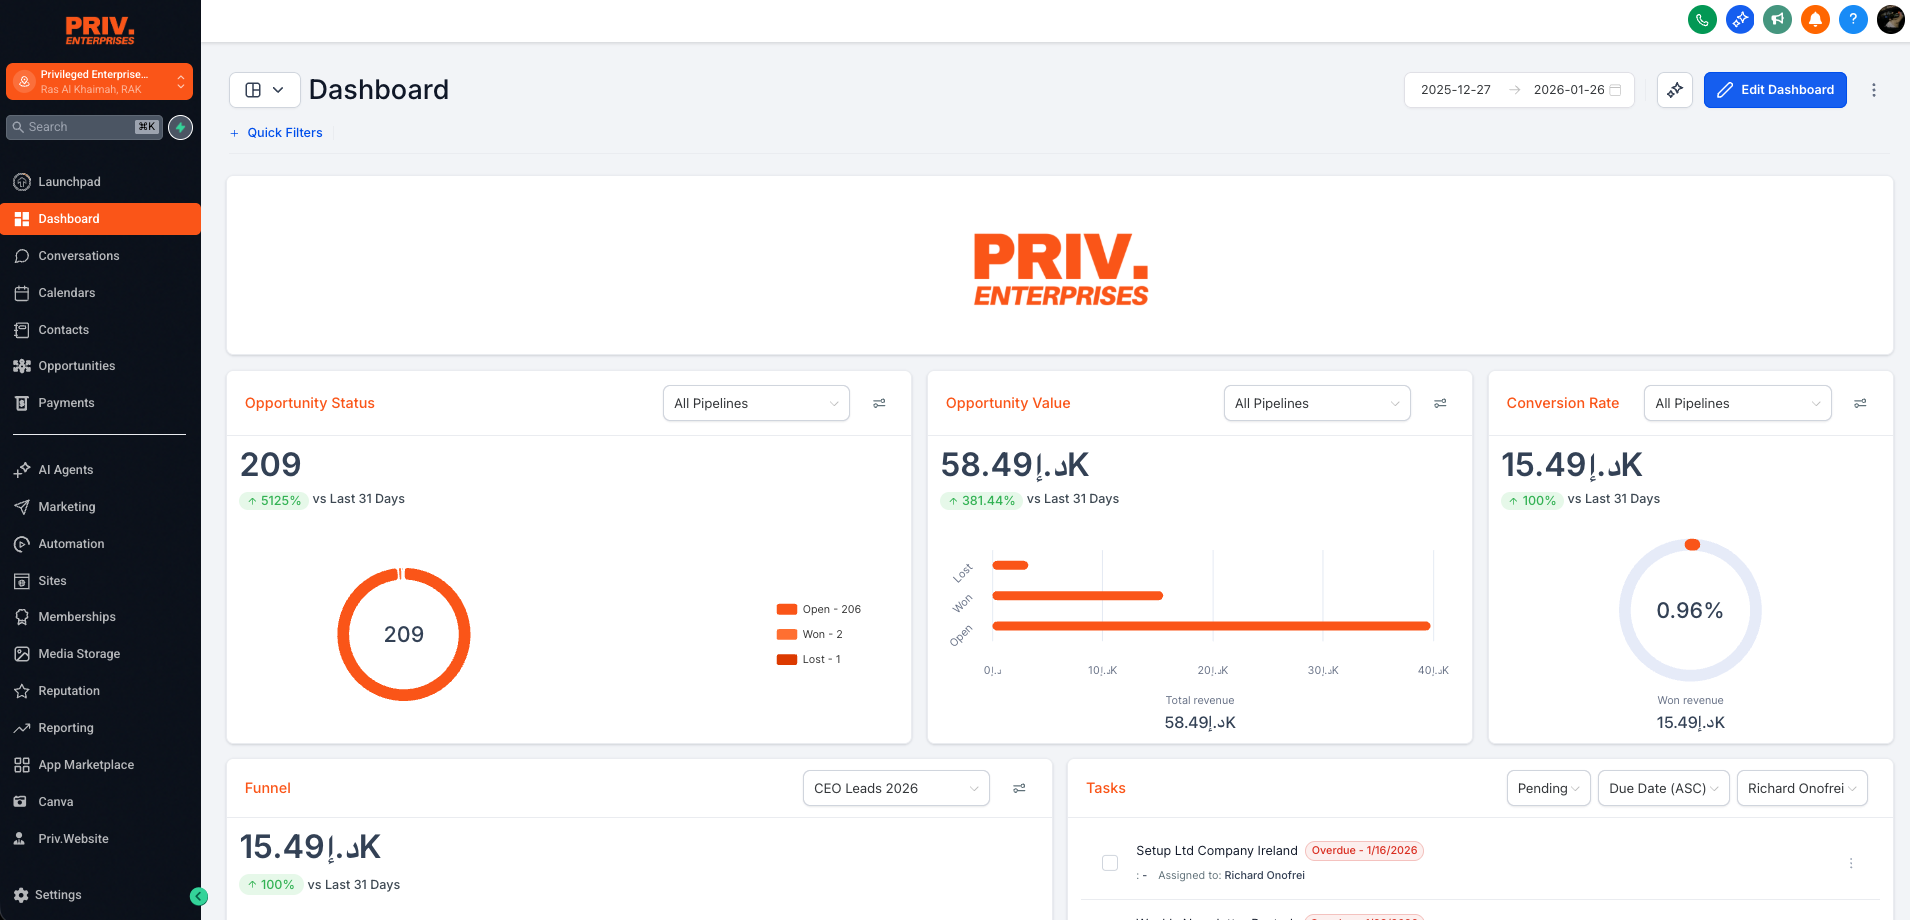Open the Due Date (ASC) sort dropdown
The image size is (1910, 920).
pos(1663,788)
